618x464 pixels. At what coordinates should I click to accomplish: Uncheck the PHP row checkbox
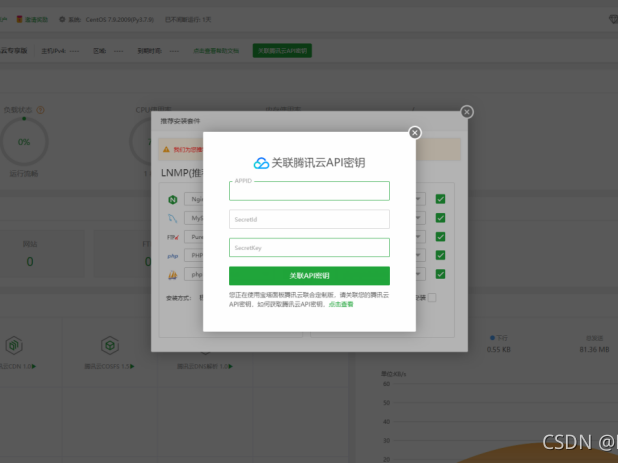click(440, 255)
